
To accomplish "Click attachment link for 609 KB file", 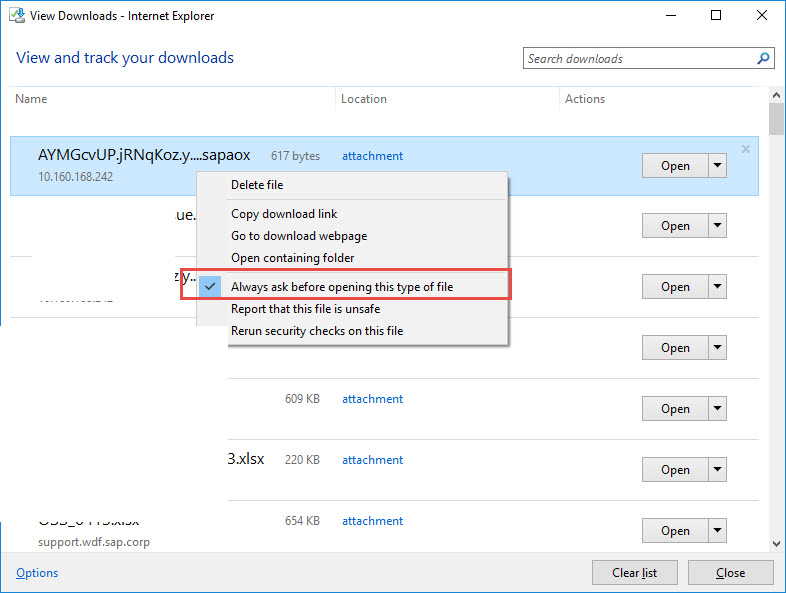I will (372, 399).
